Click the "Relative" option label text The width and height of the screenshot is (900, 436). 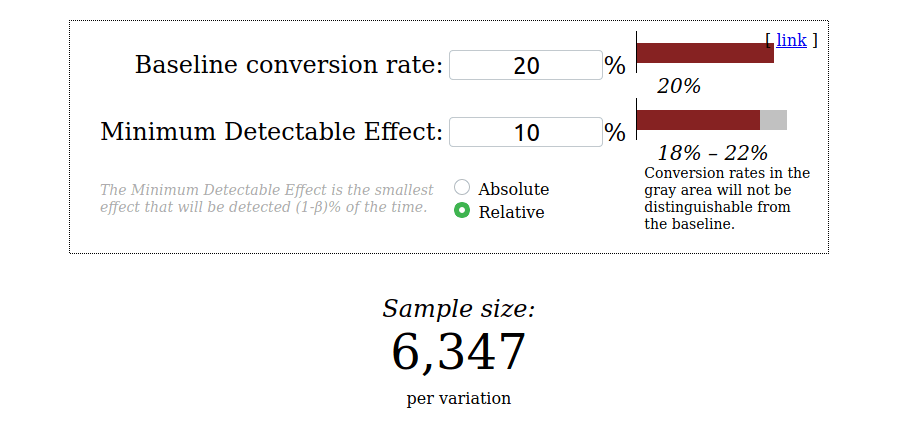pos(511,212)
